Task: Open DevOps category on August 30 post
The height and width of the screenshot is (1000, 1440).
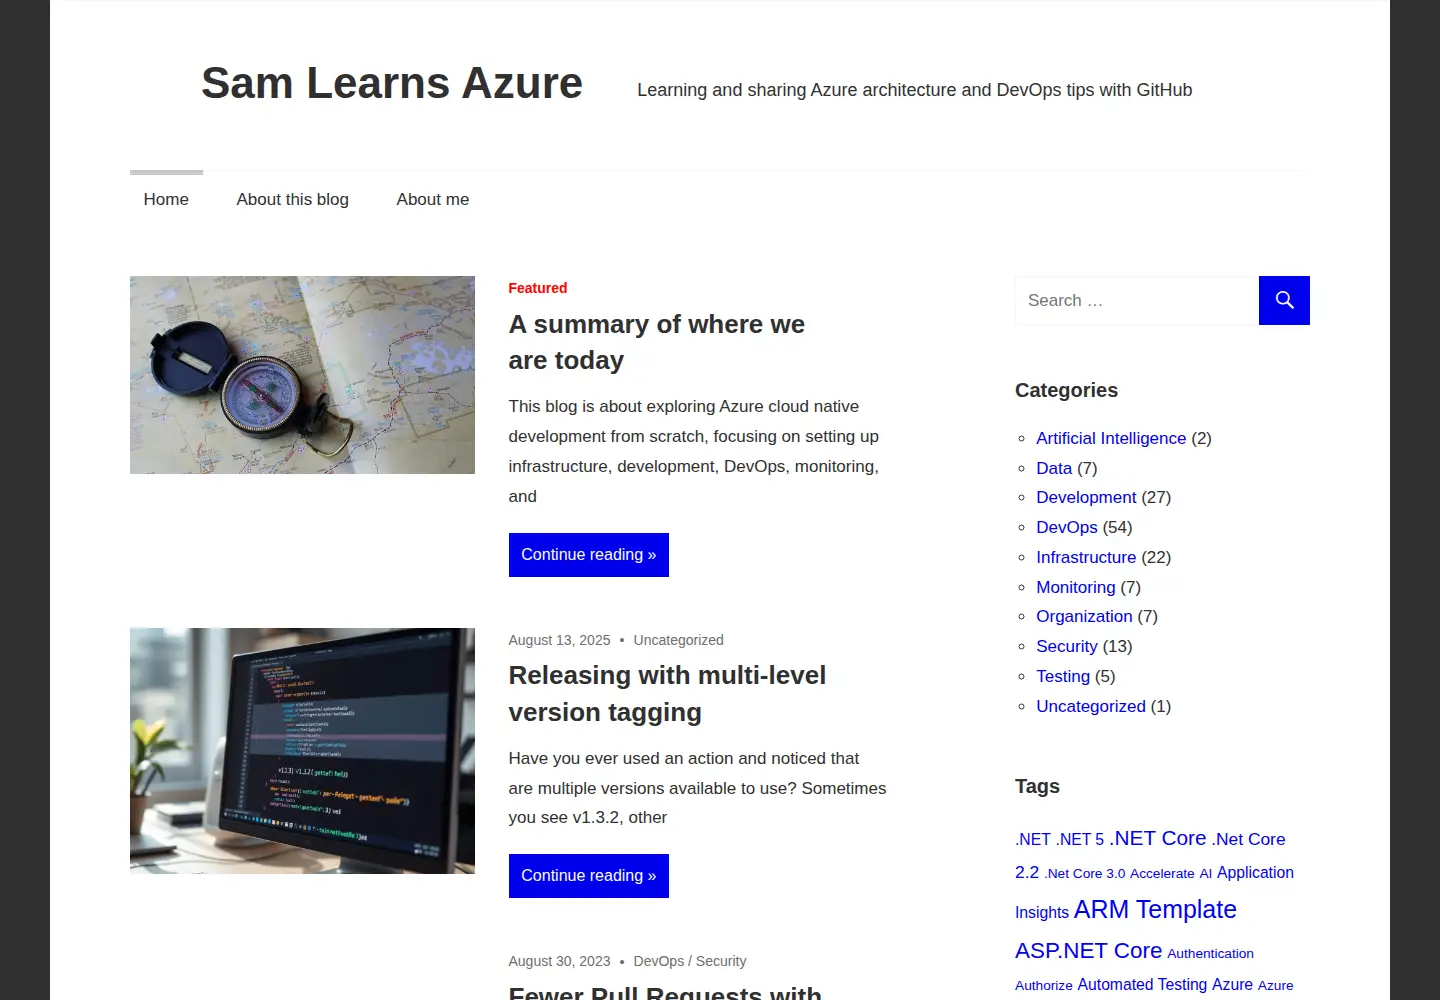Action: pyautogui.click(x=658, y=961)
